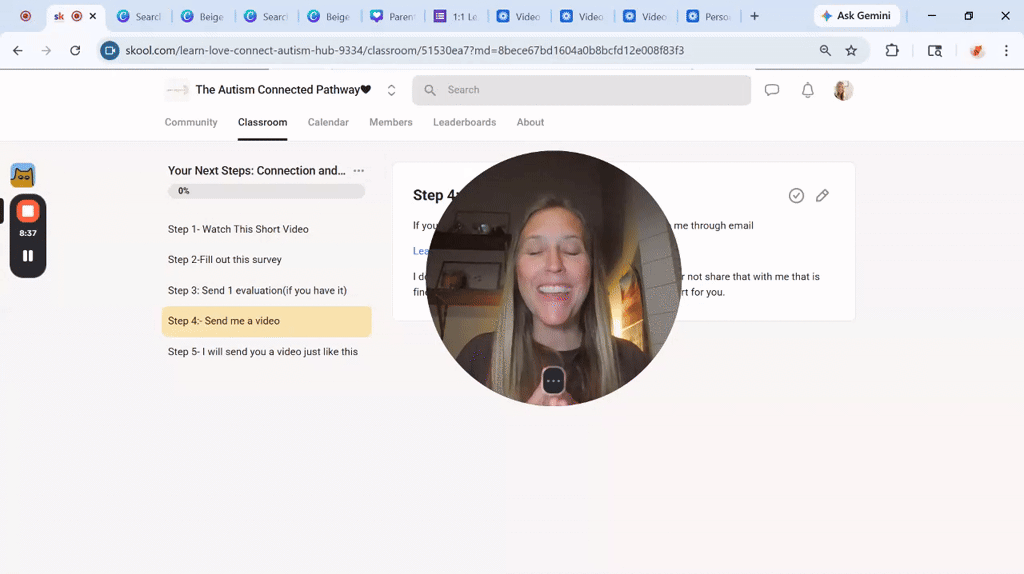Click the first recording tab at far left
The image size is (1024, 574).
click(x=25, y=16)
